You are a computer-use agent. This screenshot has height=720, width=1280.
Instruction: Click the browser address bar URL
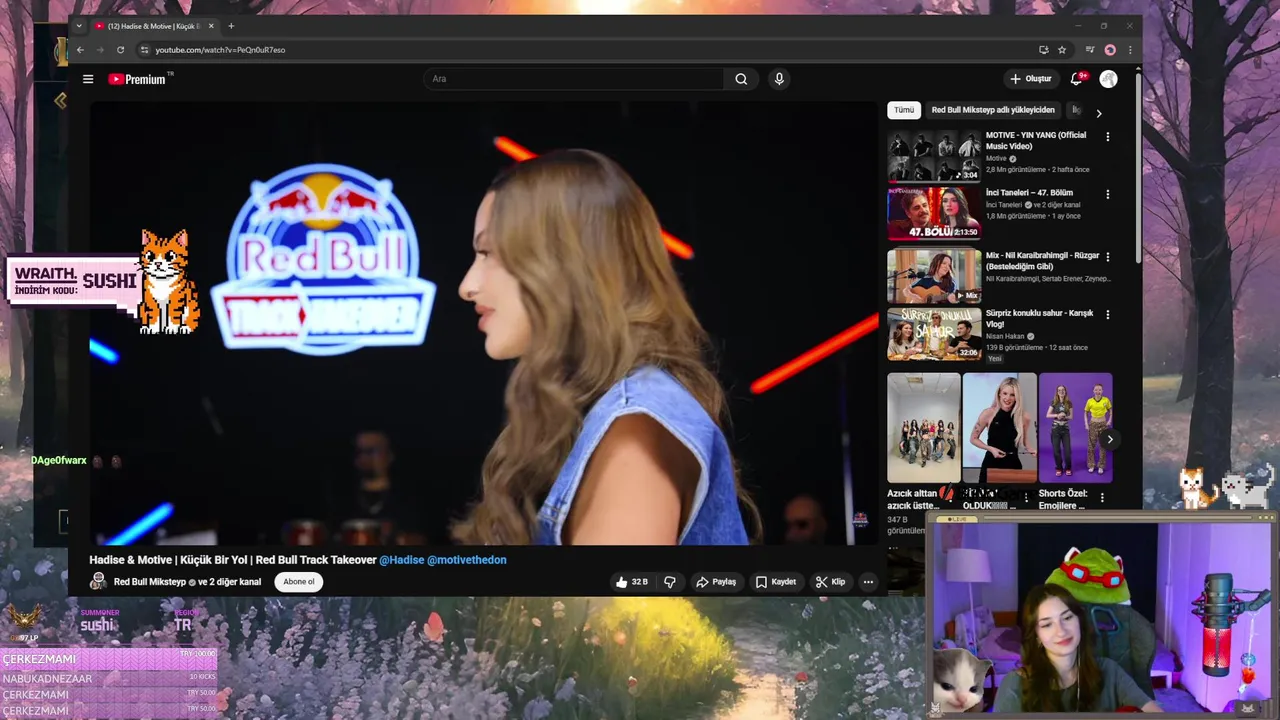[220, 50]
